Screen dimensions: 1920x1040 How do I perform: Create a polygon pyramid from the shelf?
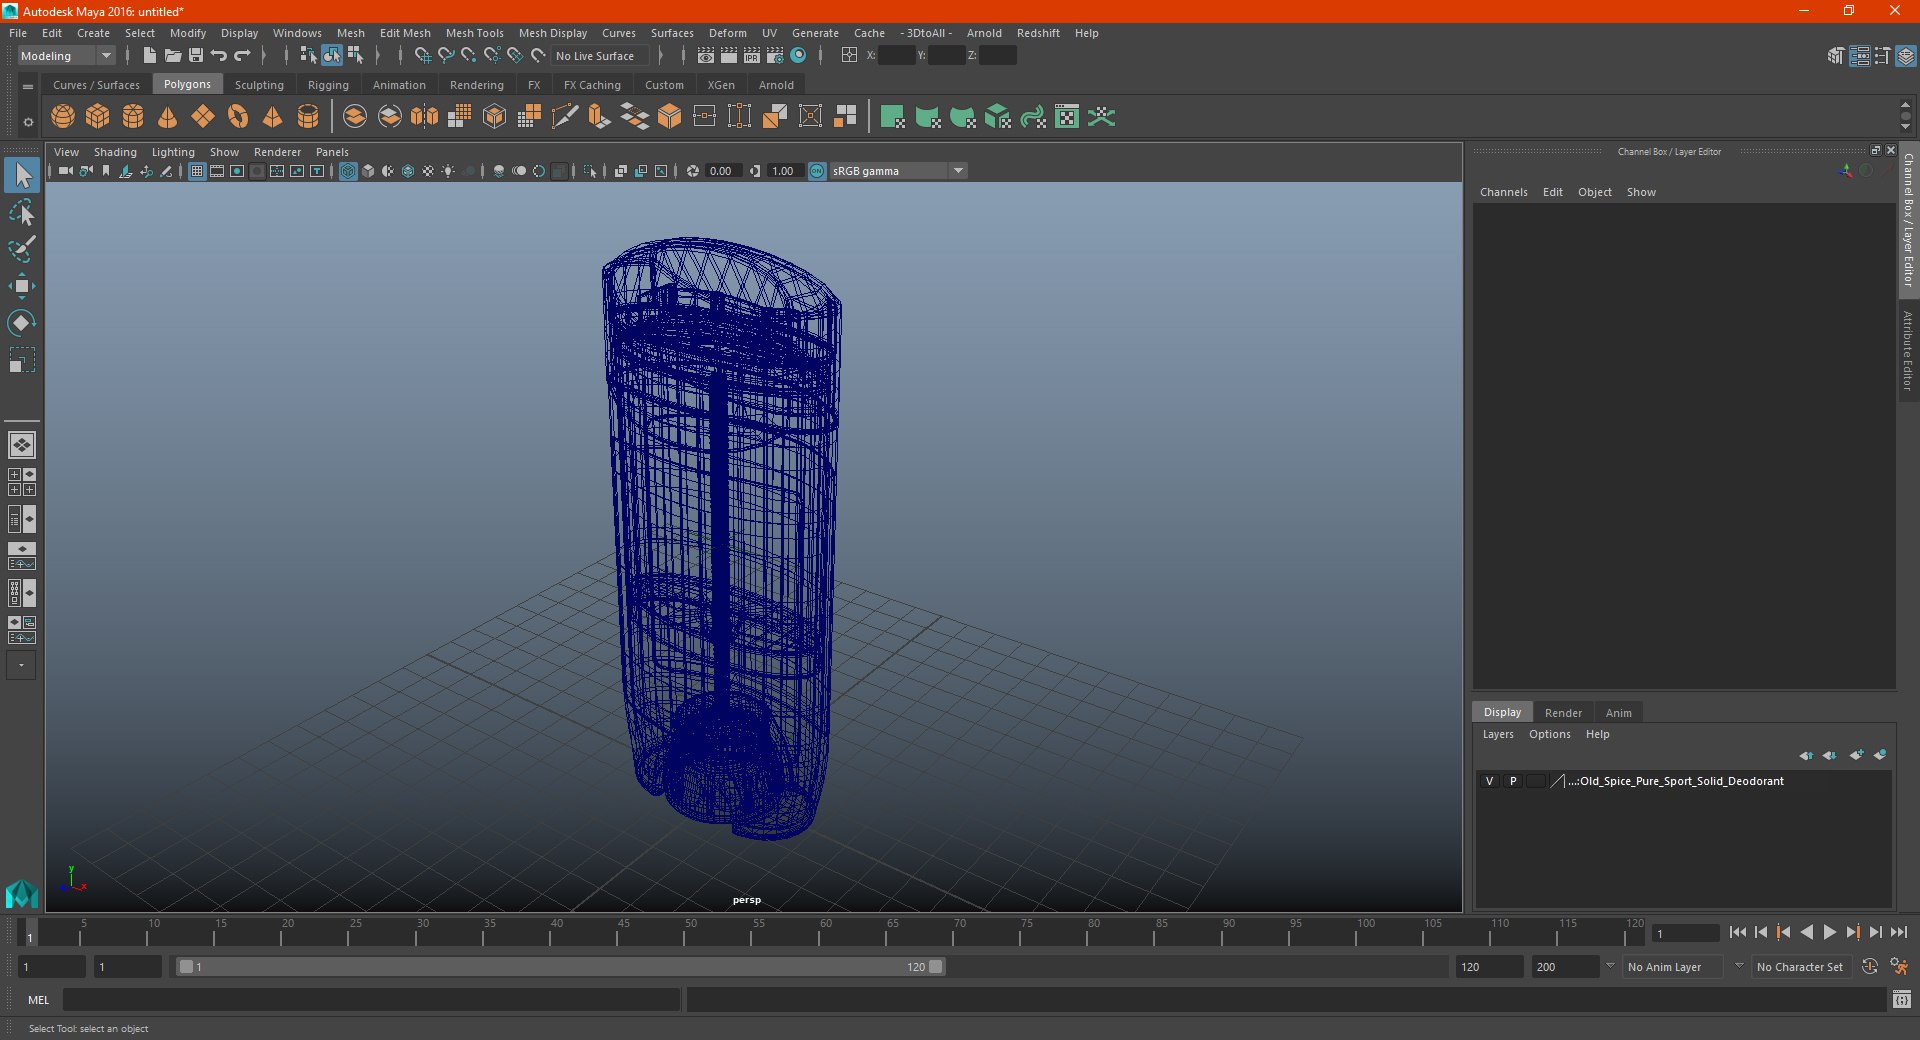pos(272,117)
